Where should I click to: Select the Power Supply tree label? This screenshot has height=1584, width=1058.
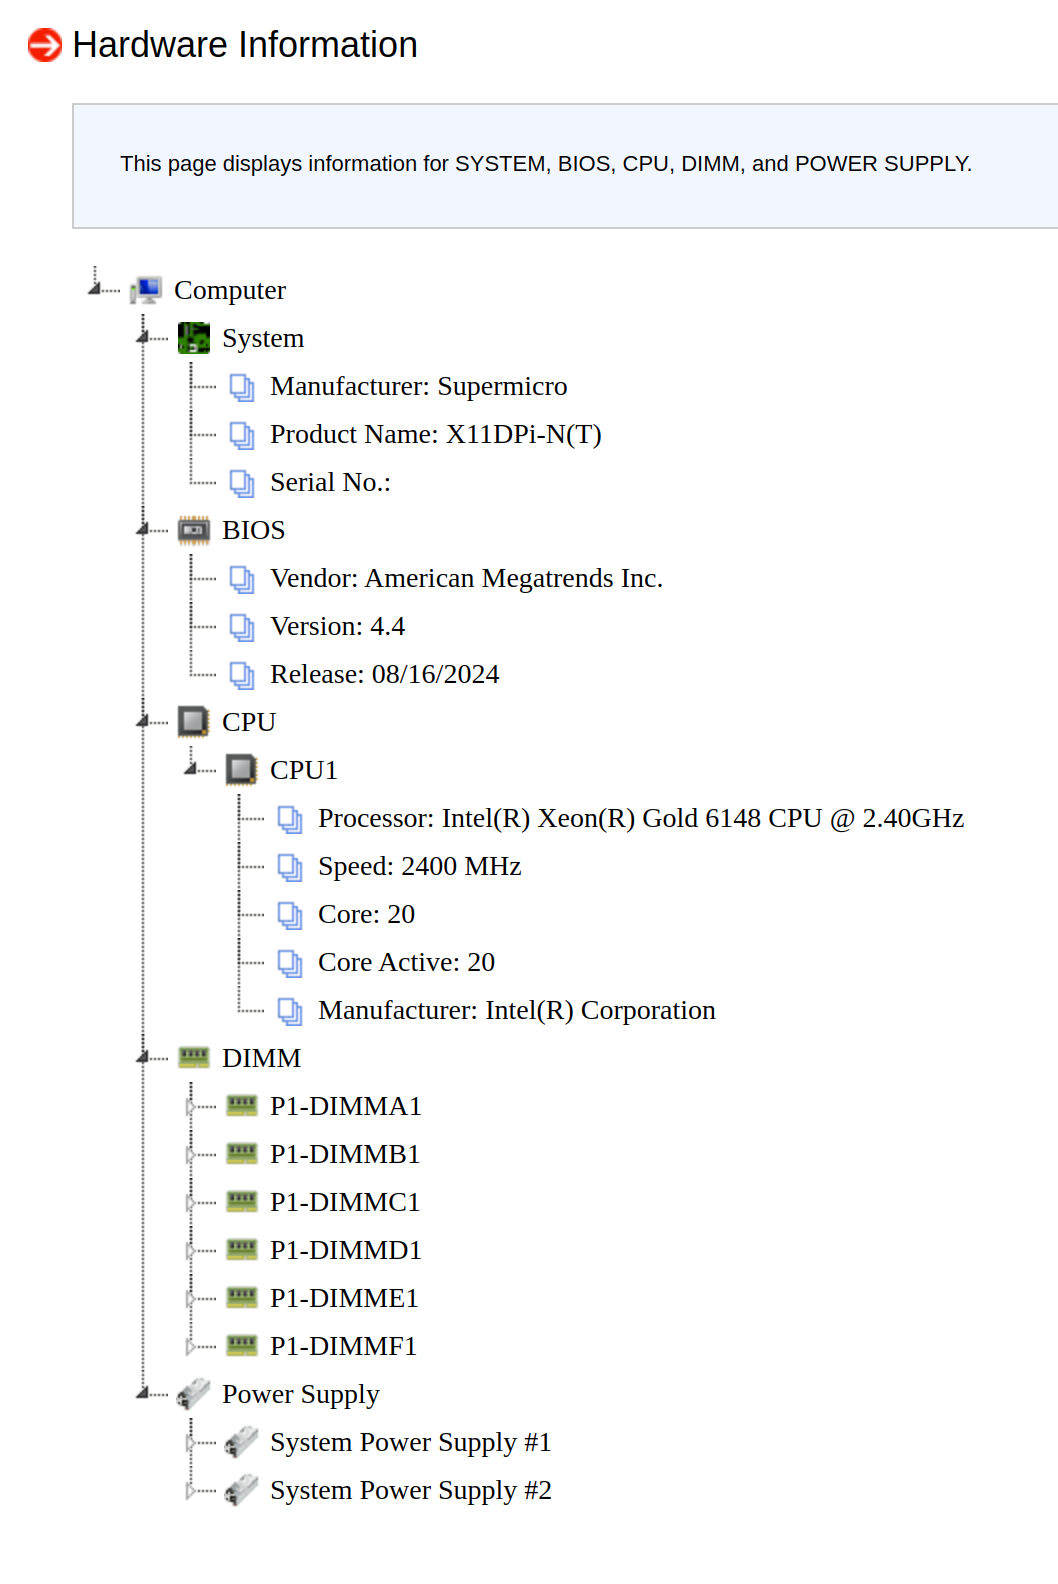[x=301, y=1394]
